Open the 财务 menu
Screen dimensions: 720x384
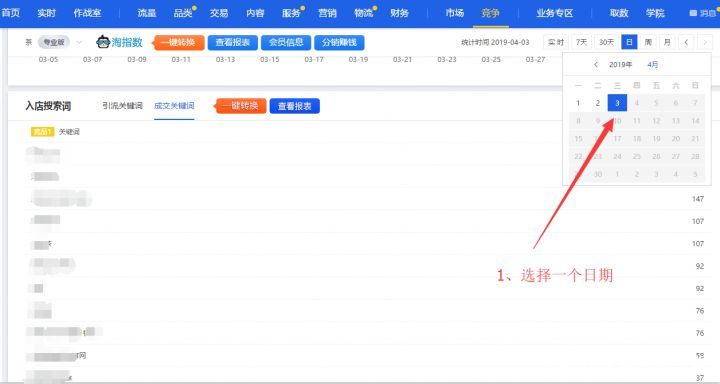click(x=399, y=13)
